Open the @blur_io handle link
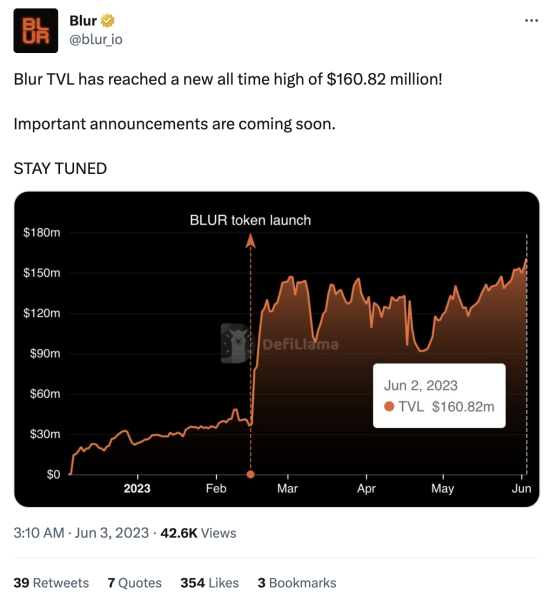 [96, 39]
